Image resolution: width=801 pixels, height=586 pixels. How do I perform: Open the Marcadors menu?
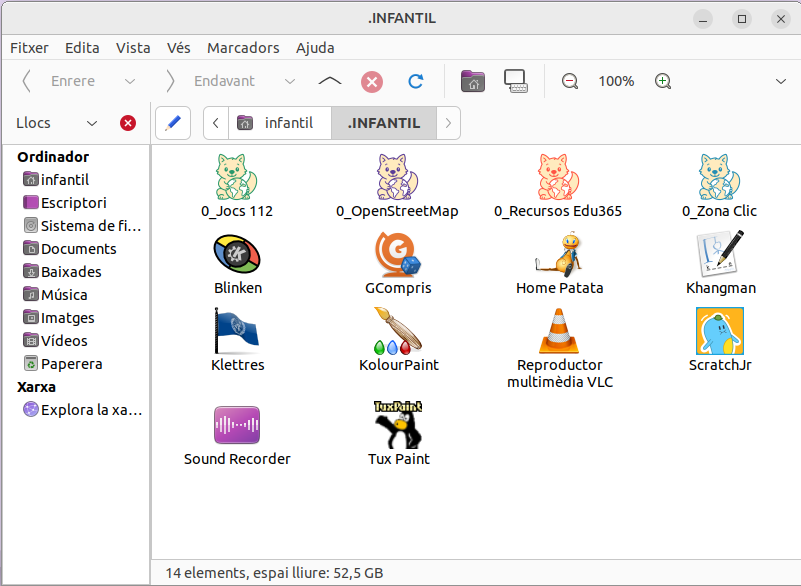(243, 47)
